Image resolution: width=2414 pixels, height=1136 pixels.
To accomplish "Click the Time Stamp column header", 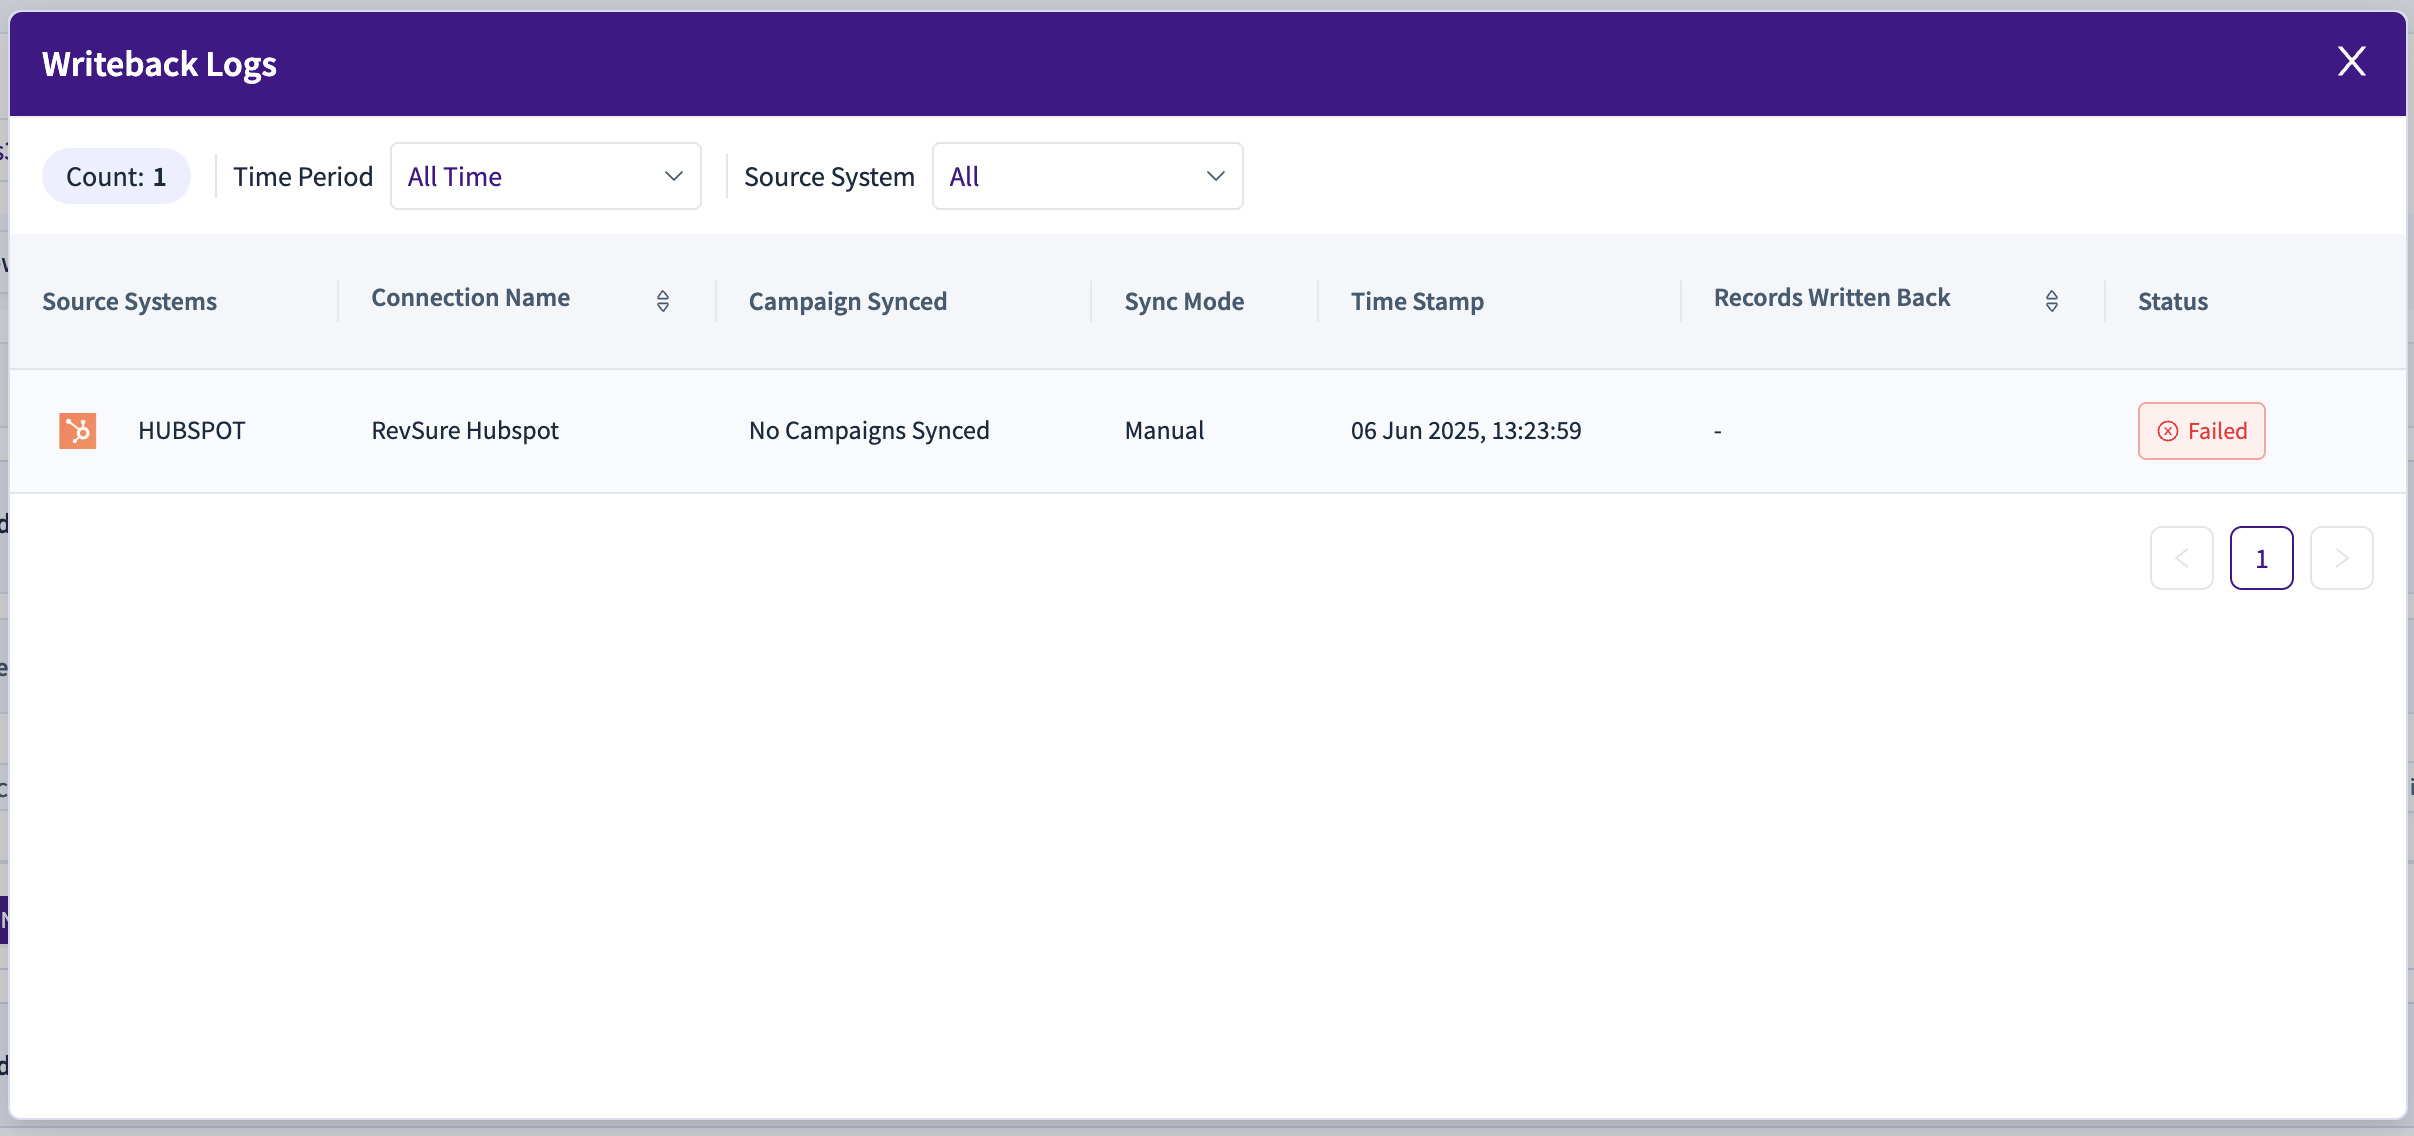I will tap(1417, 301).
